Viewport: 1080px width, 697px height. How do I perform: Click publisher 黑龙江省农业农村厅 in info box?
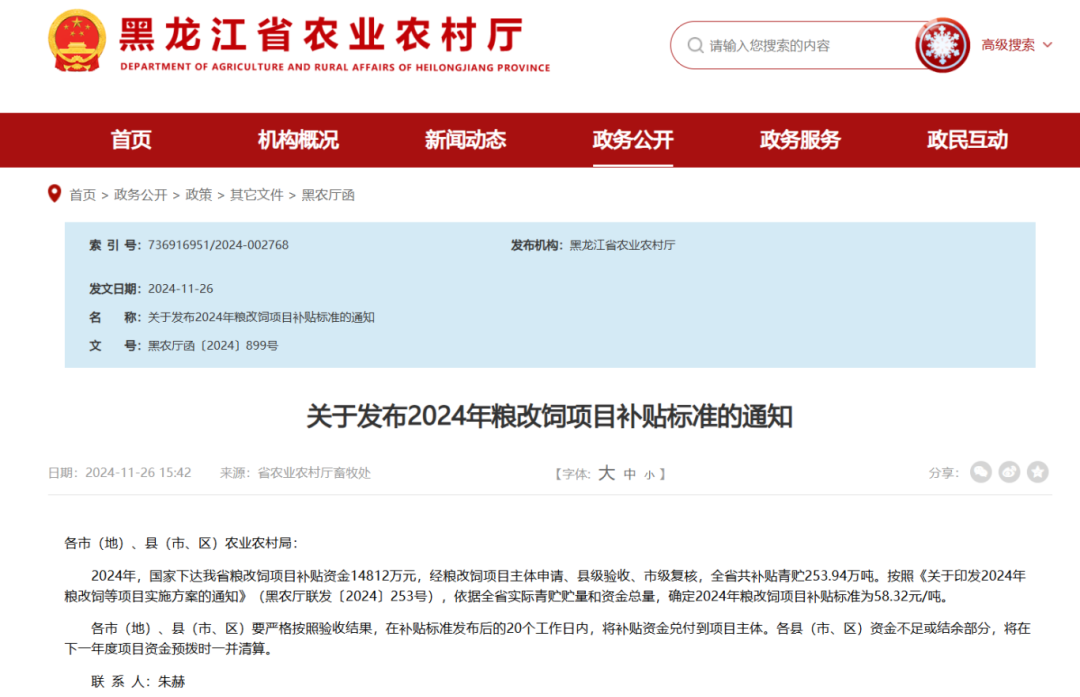tap(622, 245)
